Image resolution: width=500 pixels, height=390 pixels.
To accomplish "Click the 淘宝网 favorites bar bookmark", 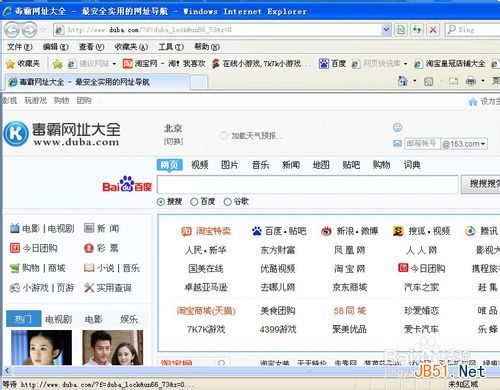I will [x=164, y=64].
